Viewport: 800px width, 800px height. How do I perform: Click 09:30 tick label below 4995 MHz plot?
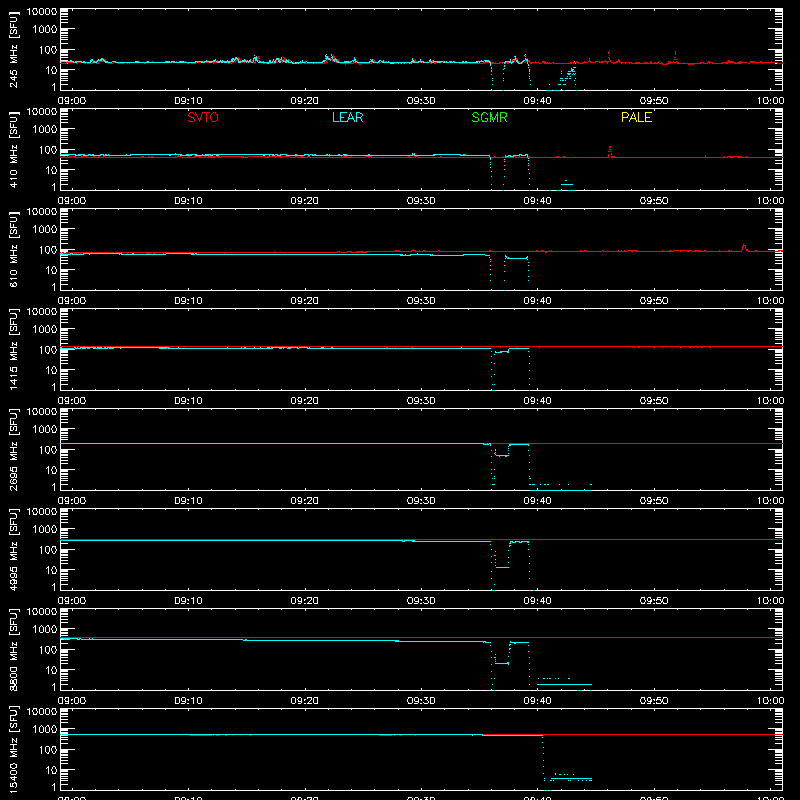pyautogui.click(x=421, y=601)
